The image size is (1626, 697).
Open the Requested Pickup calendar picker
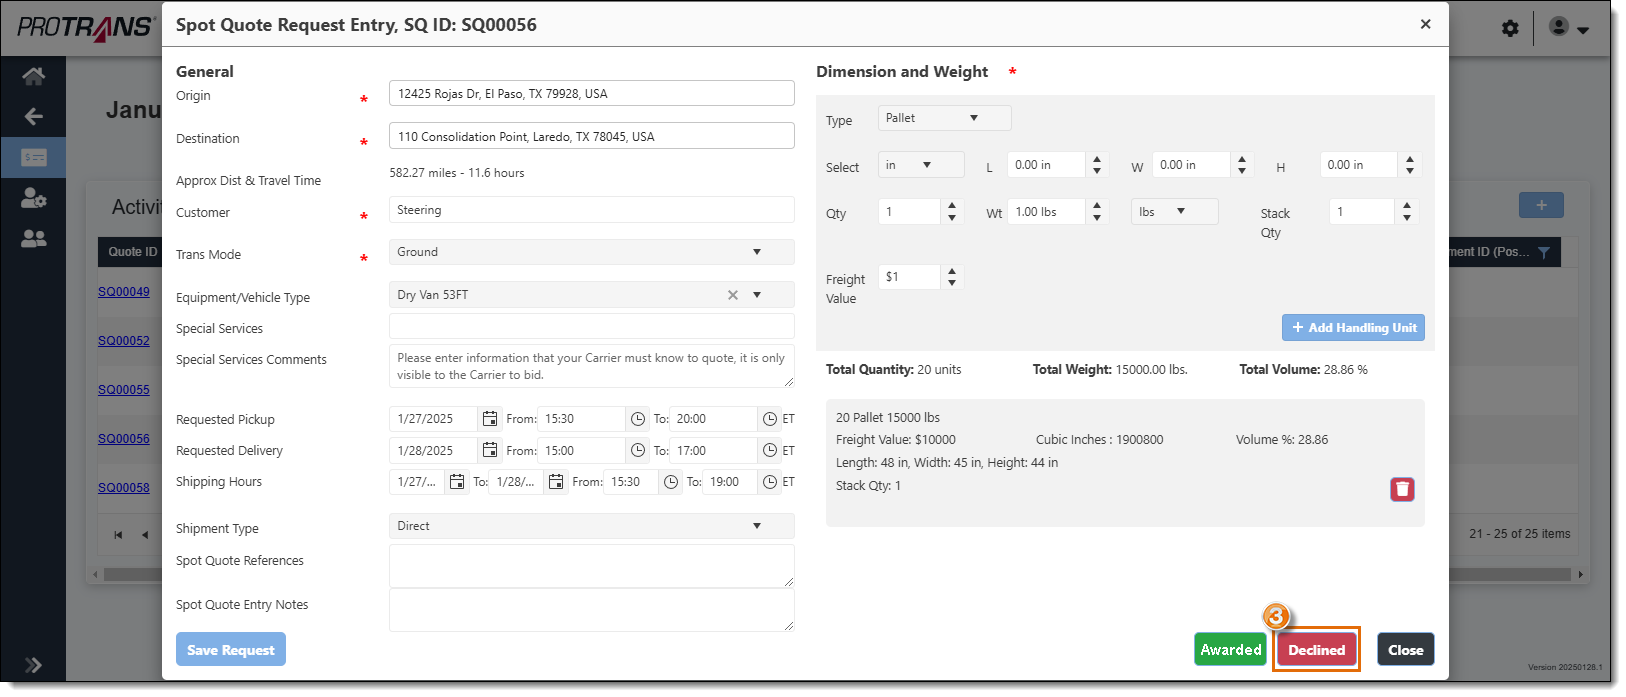489,419
